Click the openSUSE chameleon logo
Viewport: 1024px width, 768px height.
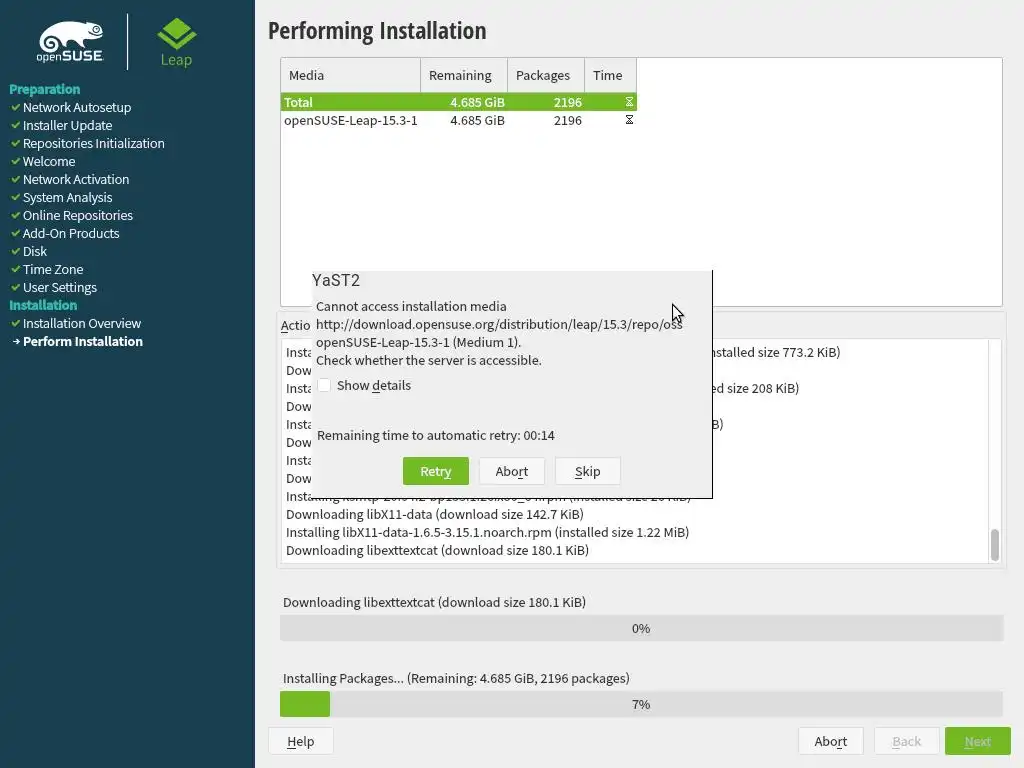pyautogui.click(x=71, y=42)
